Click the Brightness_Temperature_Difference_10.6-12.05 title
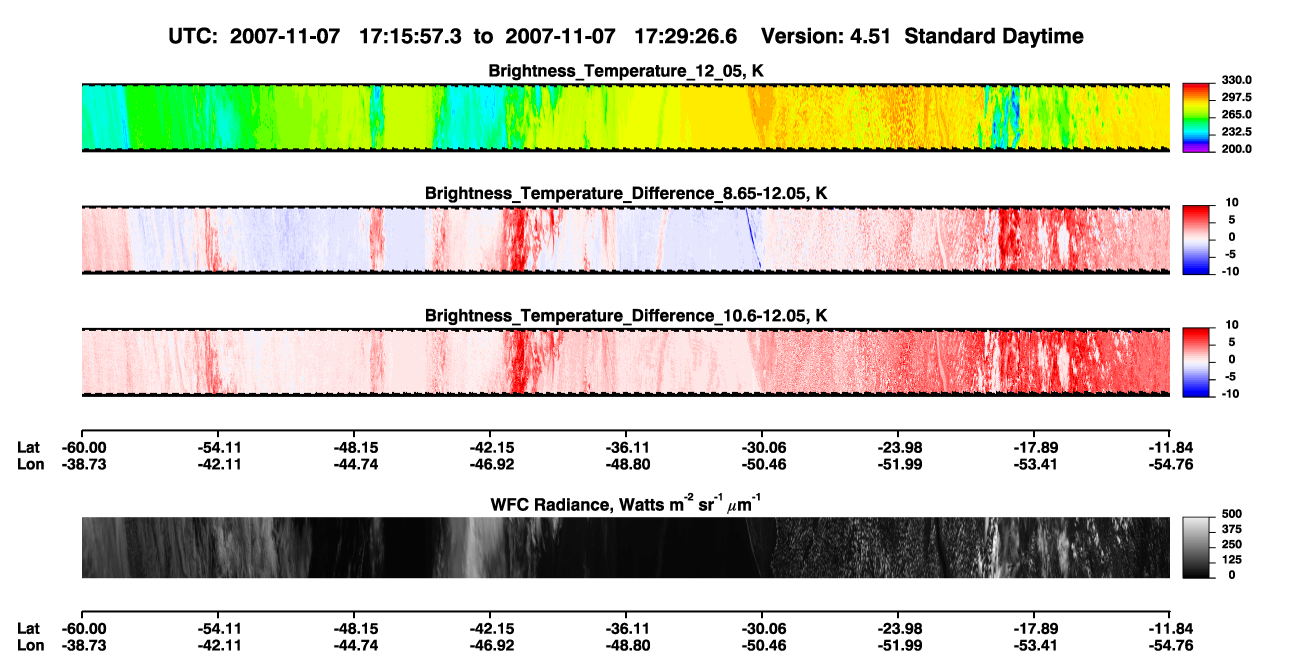 (x=626, y=316)
